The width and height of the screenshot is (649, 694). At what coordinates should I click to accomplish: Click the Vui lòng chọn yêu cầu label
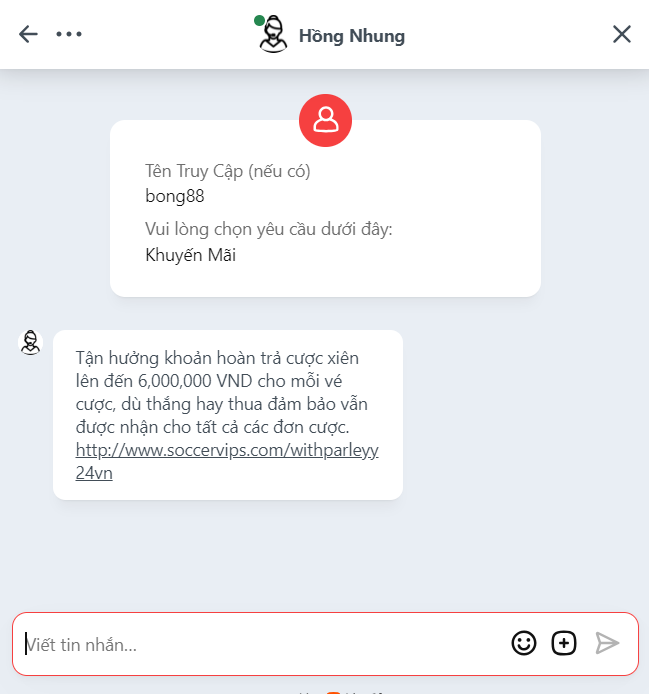click(269, 230)
